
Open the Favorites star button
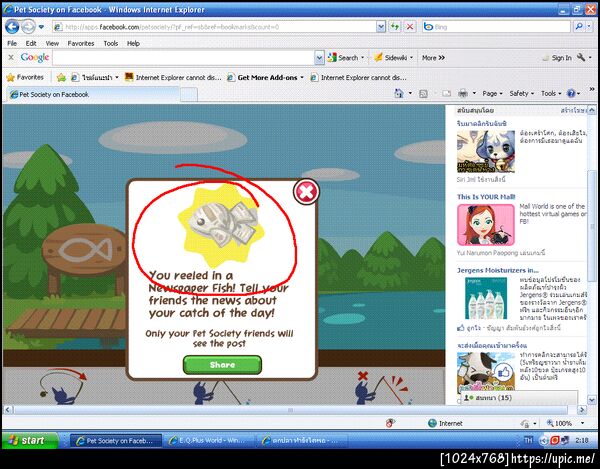25,77
